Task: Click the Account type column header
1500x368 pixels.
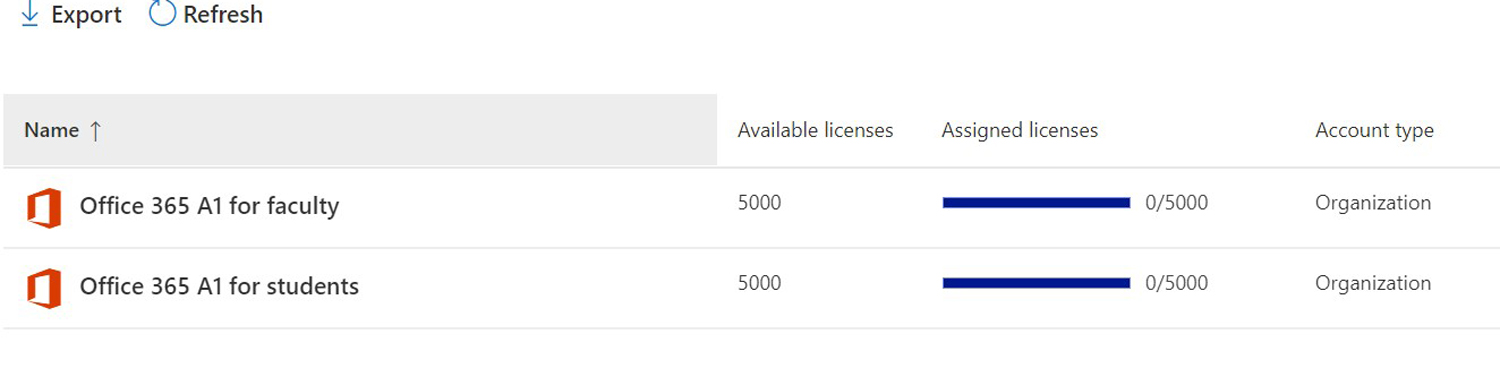Action: tap(1374, 130)
